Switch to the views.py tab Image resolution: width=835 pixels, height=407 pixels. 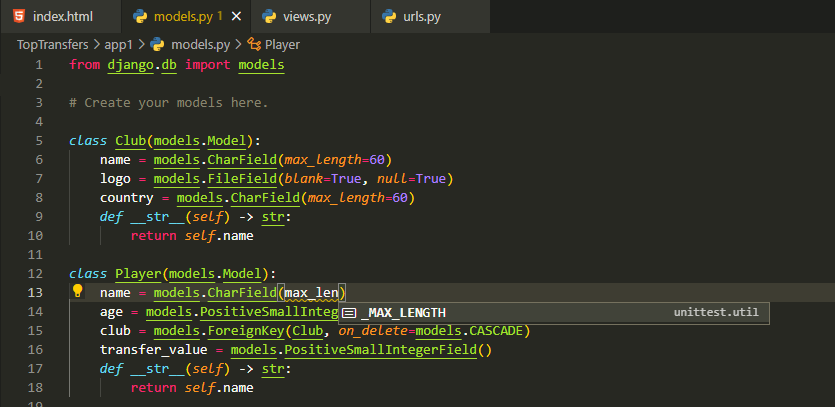pyautogui.click(x=310, y=17)
